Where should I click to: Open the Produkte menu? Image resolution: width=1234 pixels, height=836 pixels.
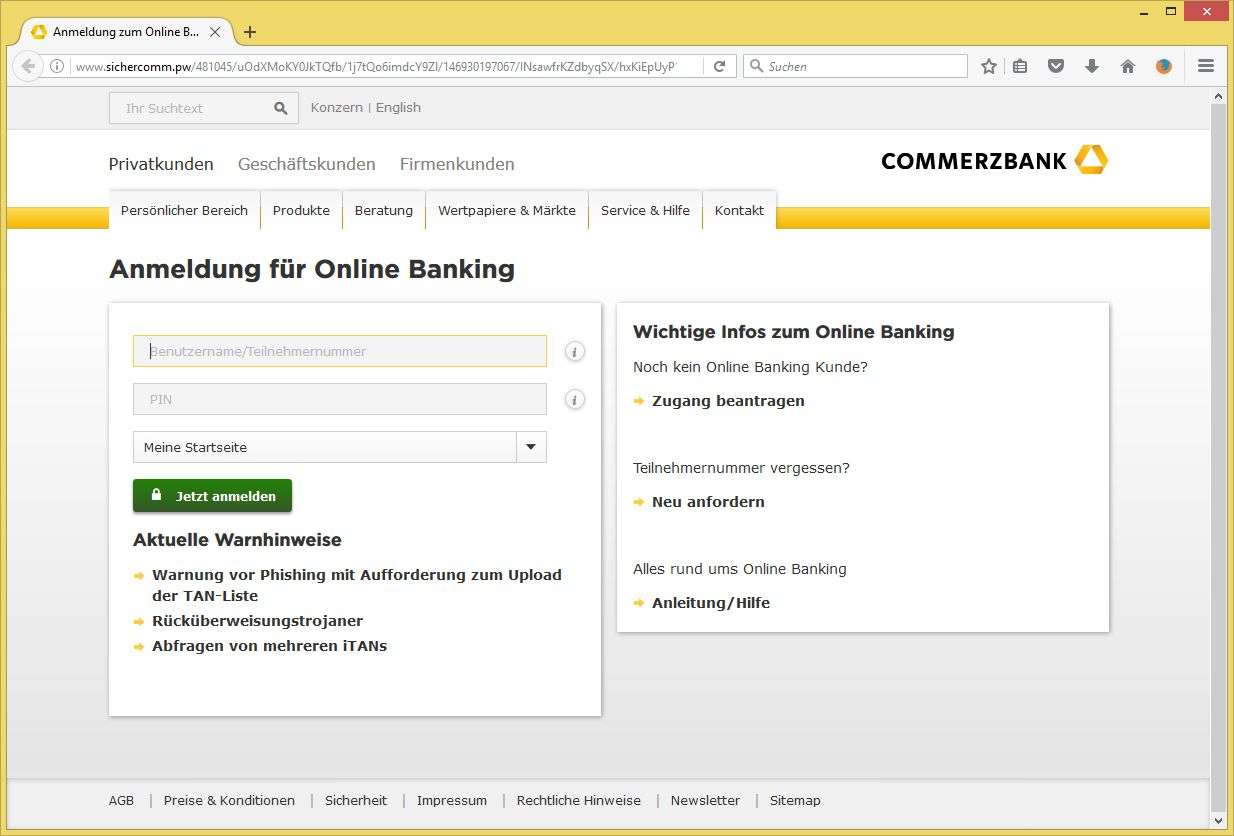301,210
